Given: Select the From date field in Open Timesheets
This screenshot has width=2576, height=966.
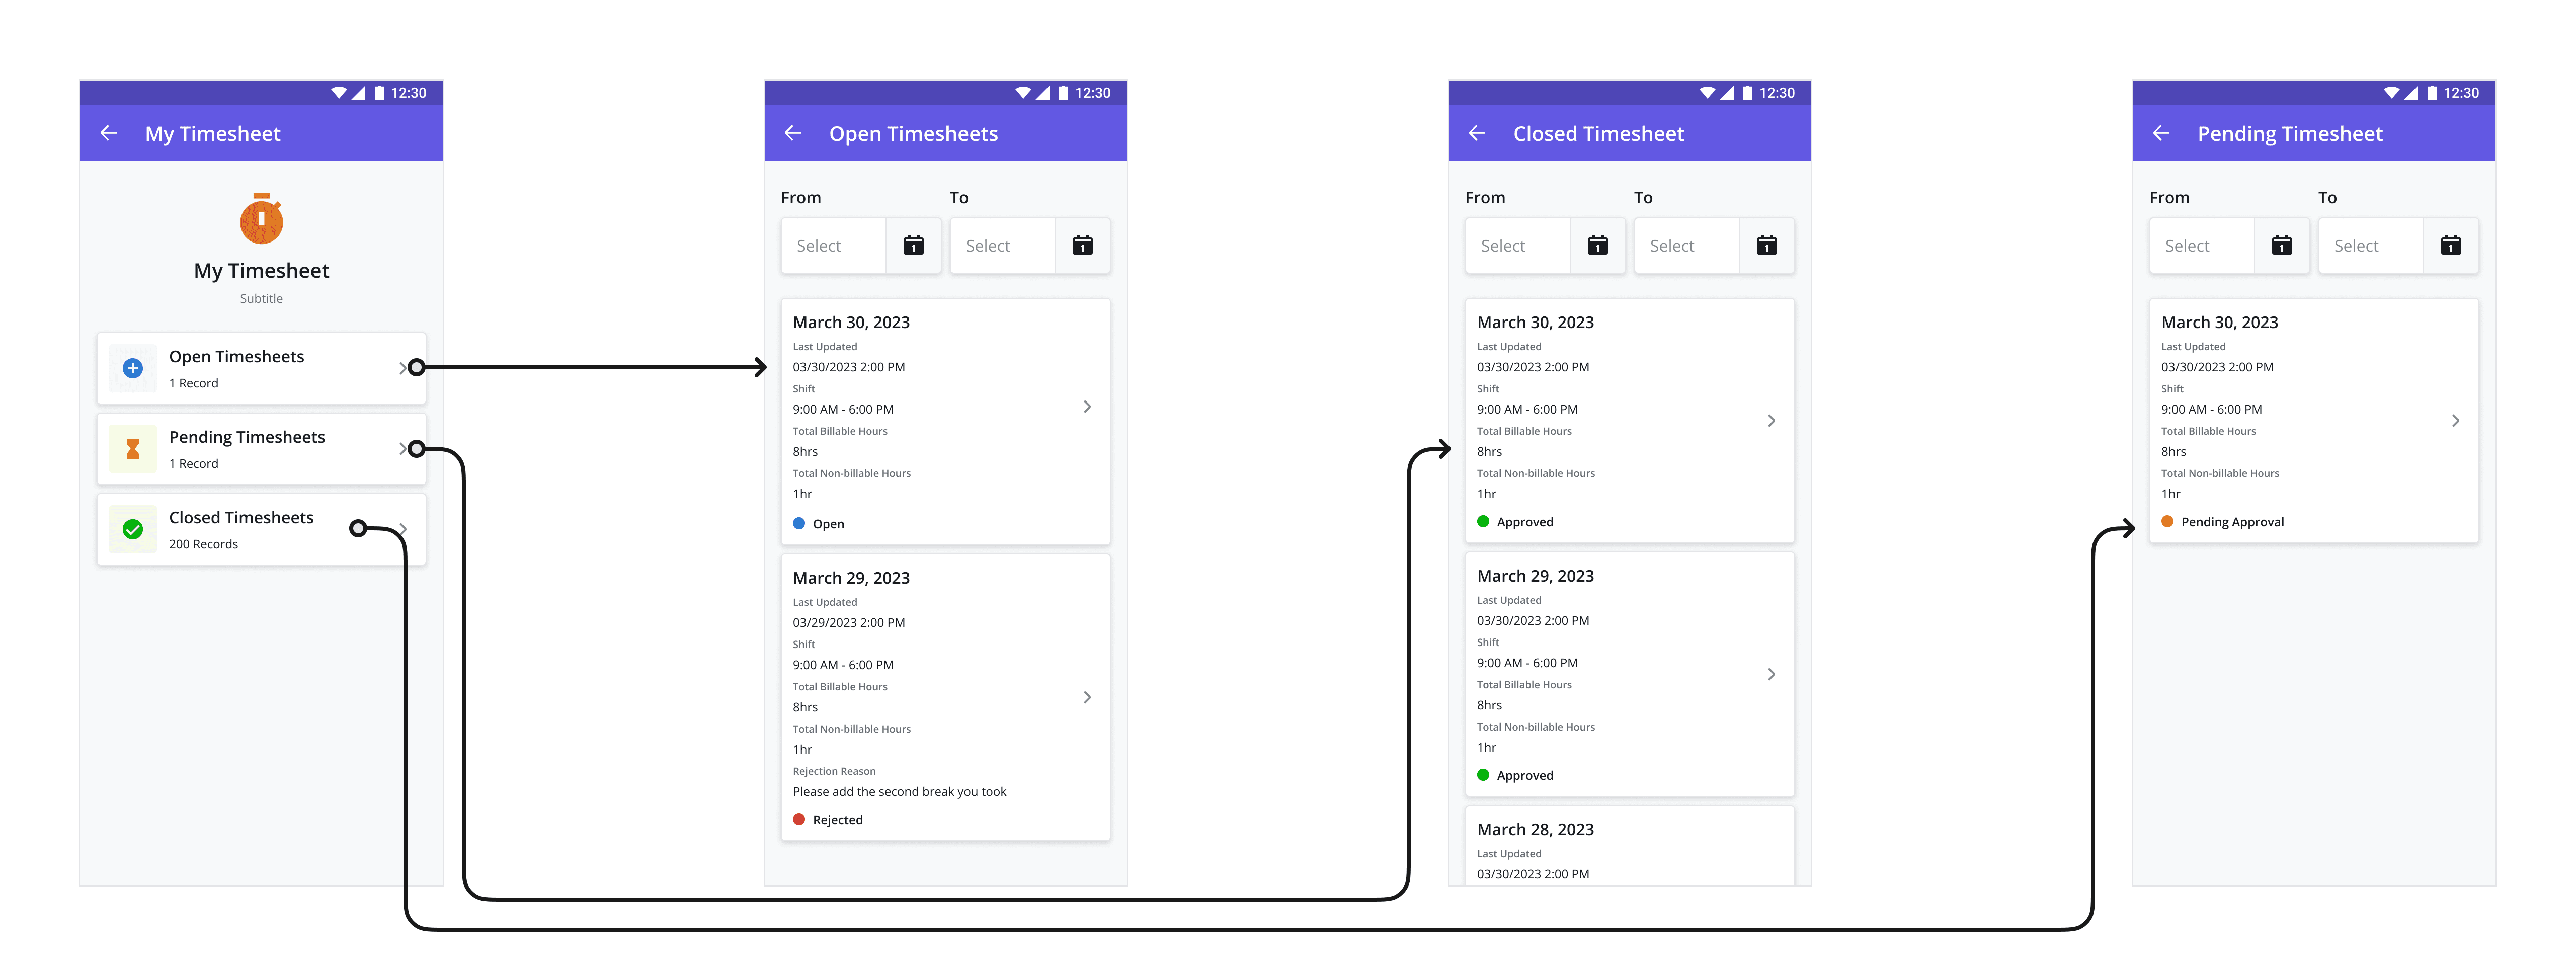Looking at the screenshot, I should click(838, 245).
